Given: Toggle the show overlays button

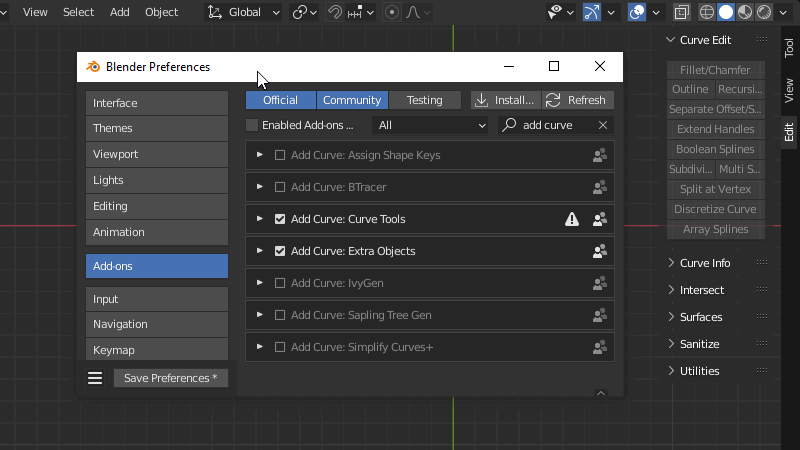Looking at the screenshot, I should (x=637, y=12).
